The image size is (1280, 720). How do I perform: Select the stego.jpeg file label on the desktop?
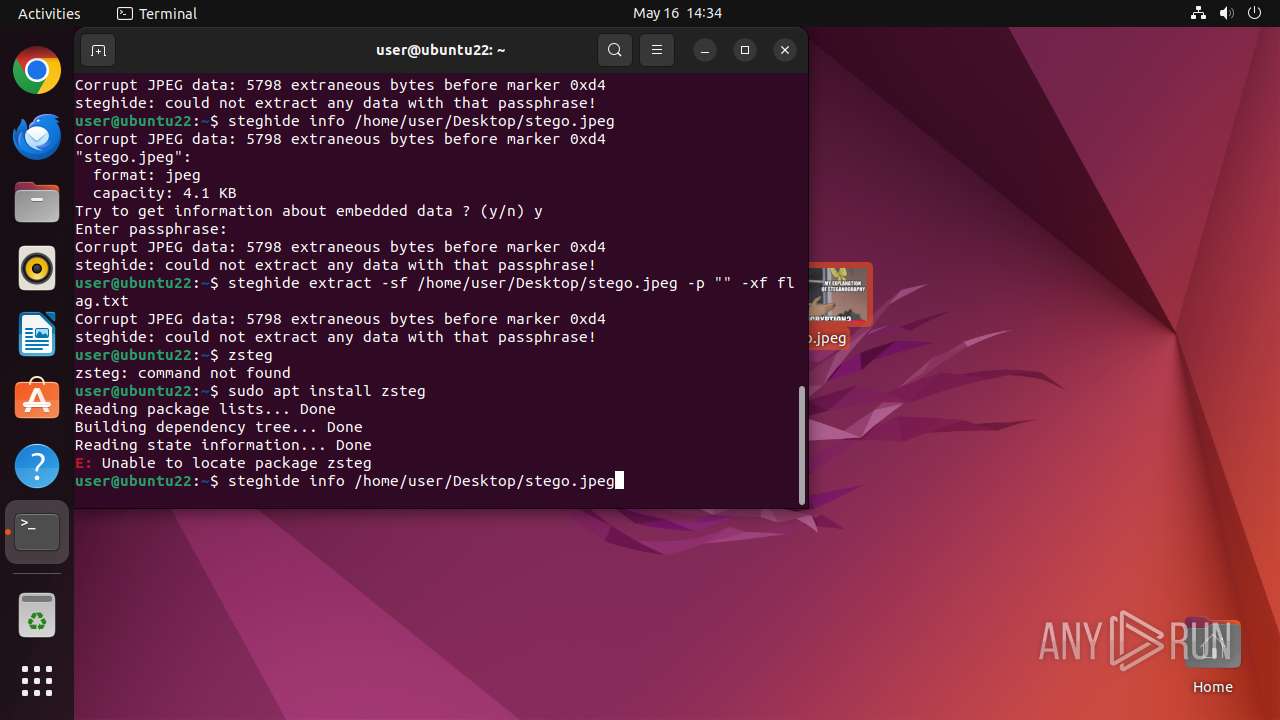coord(828,338)
